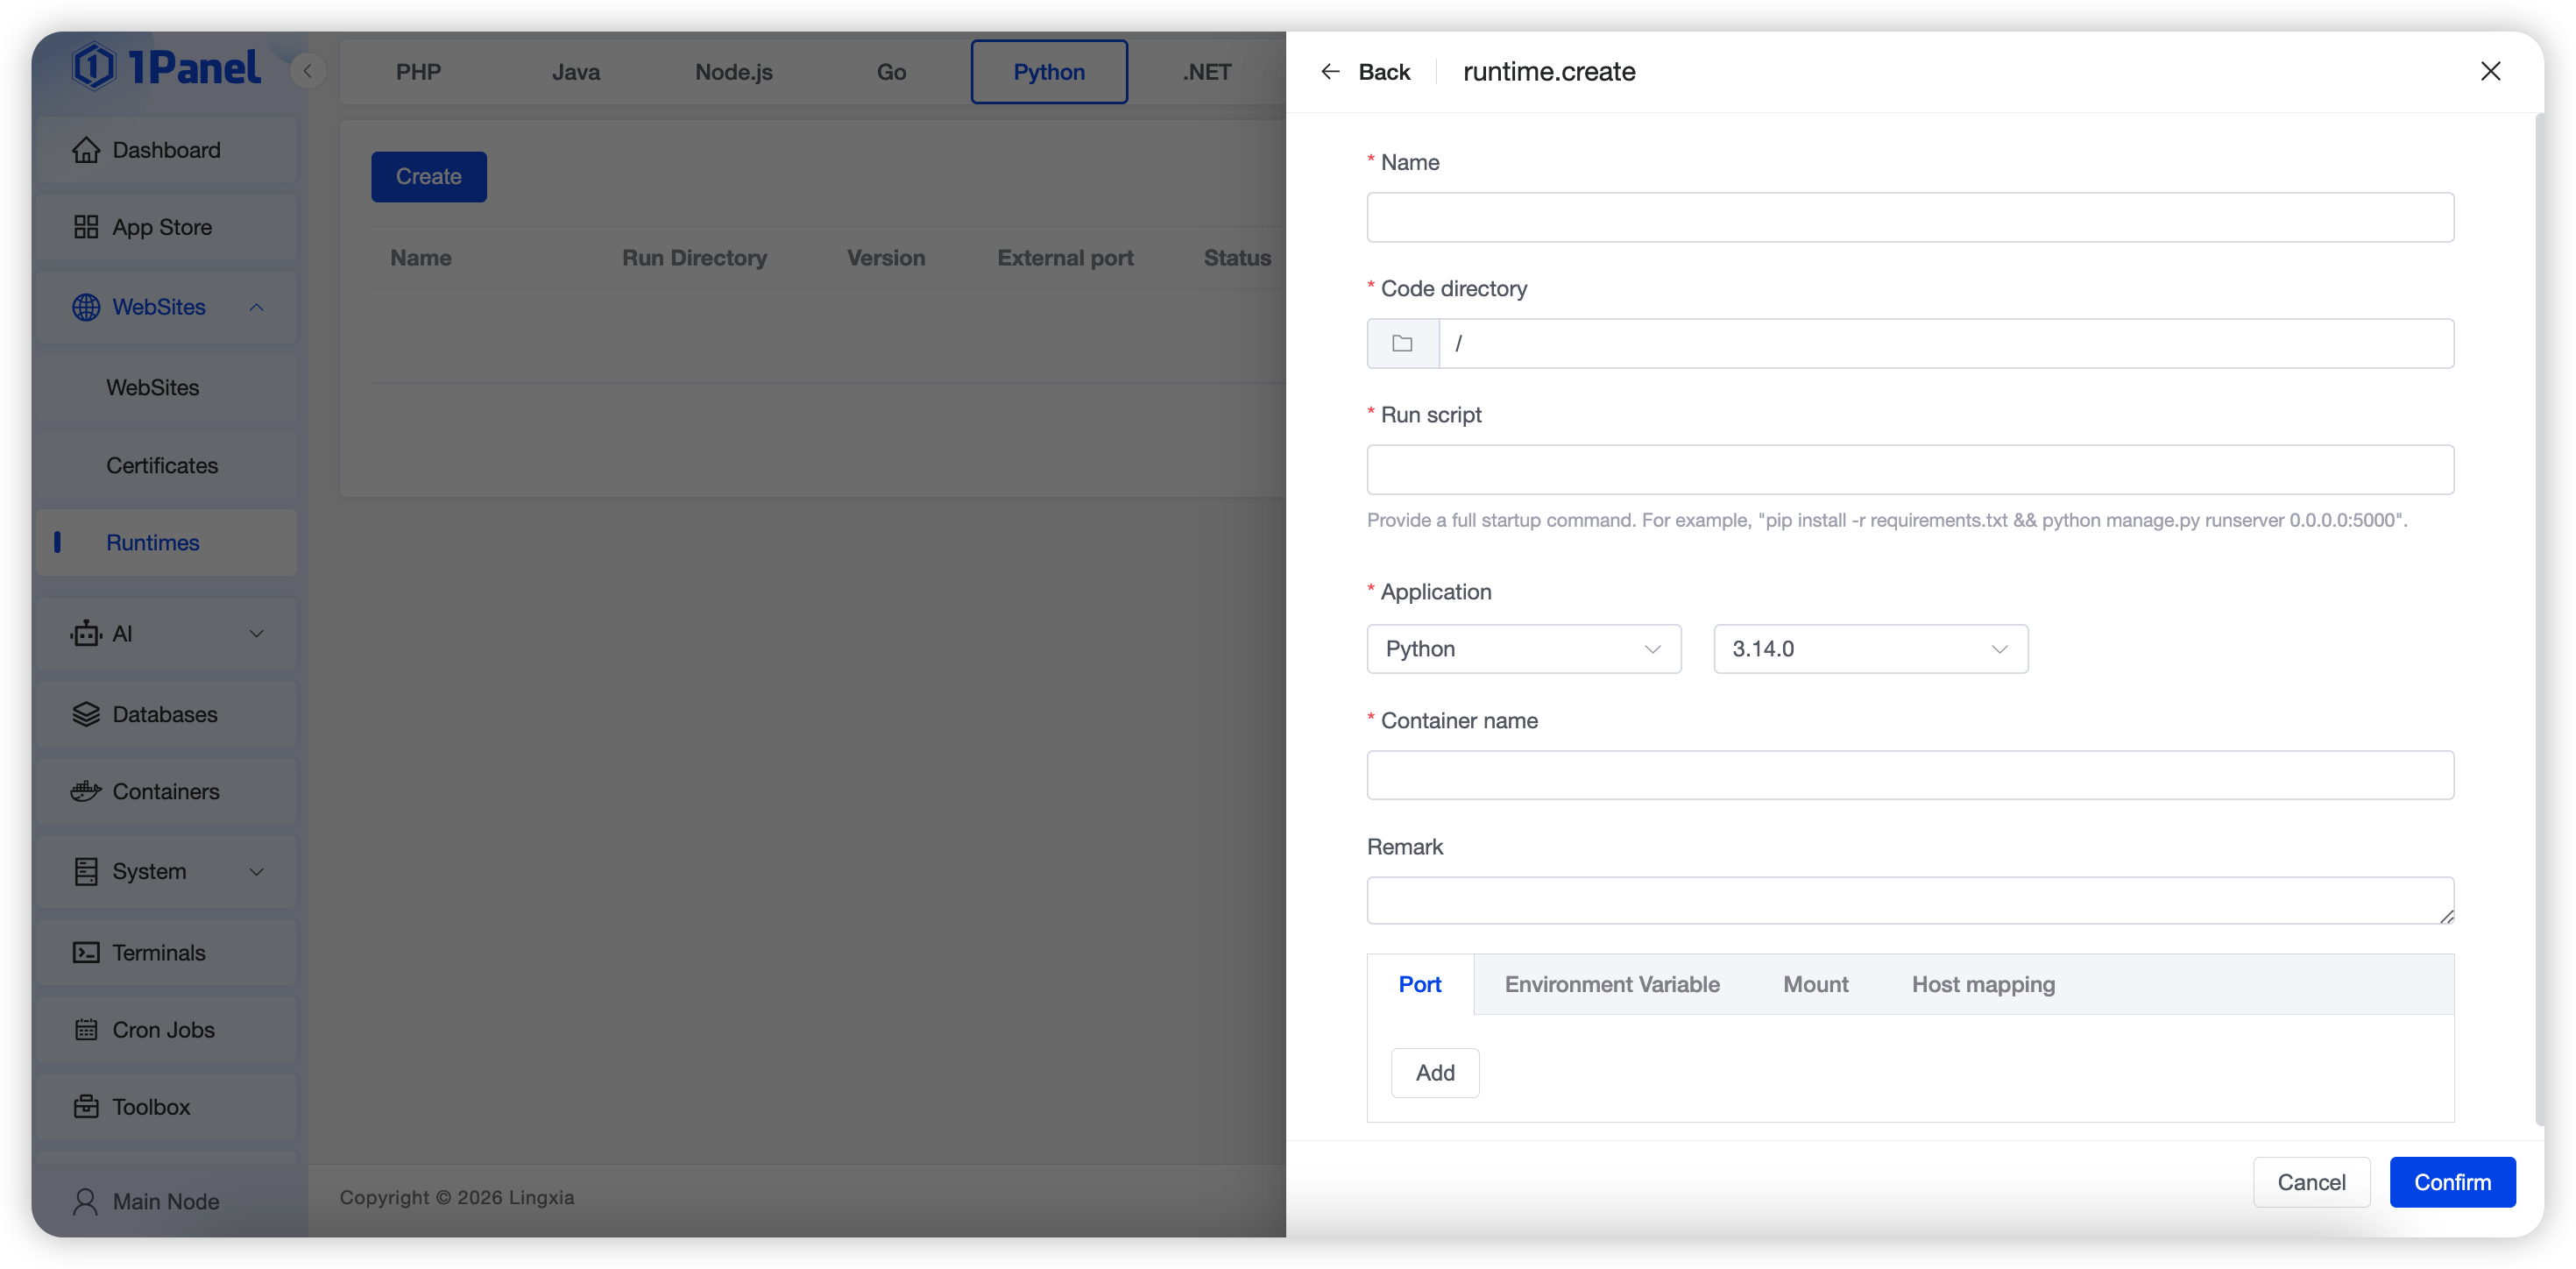Focus the Run script input field
2576x1269 pixels.
click(1909, 470)
